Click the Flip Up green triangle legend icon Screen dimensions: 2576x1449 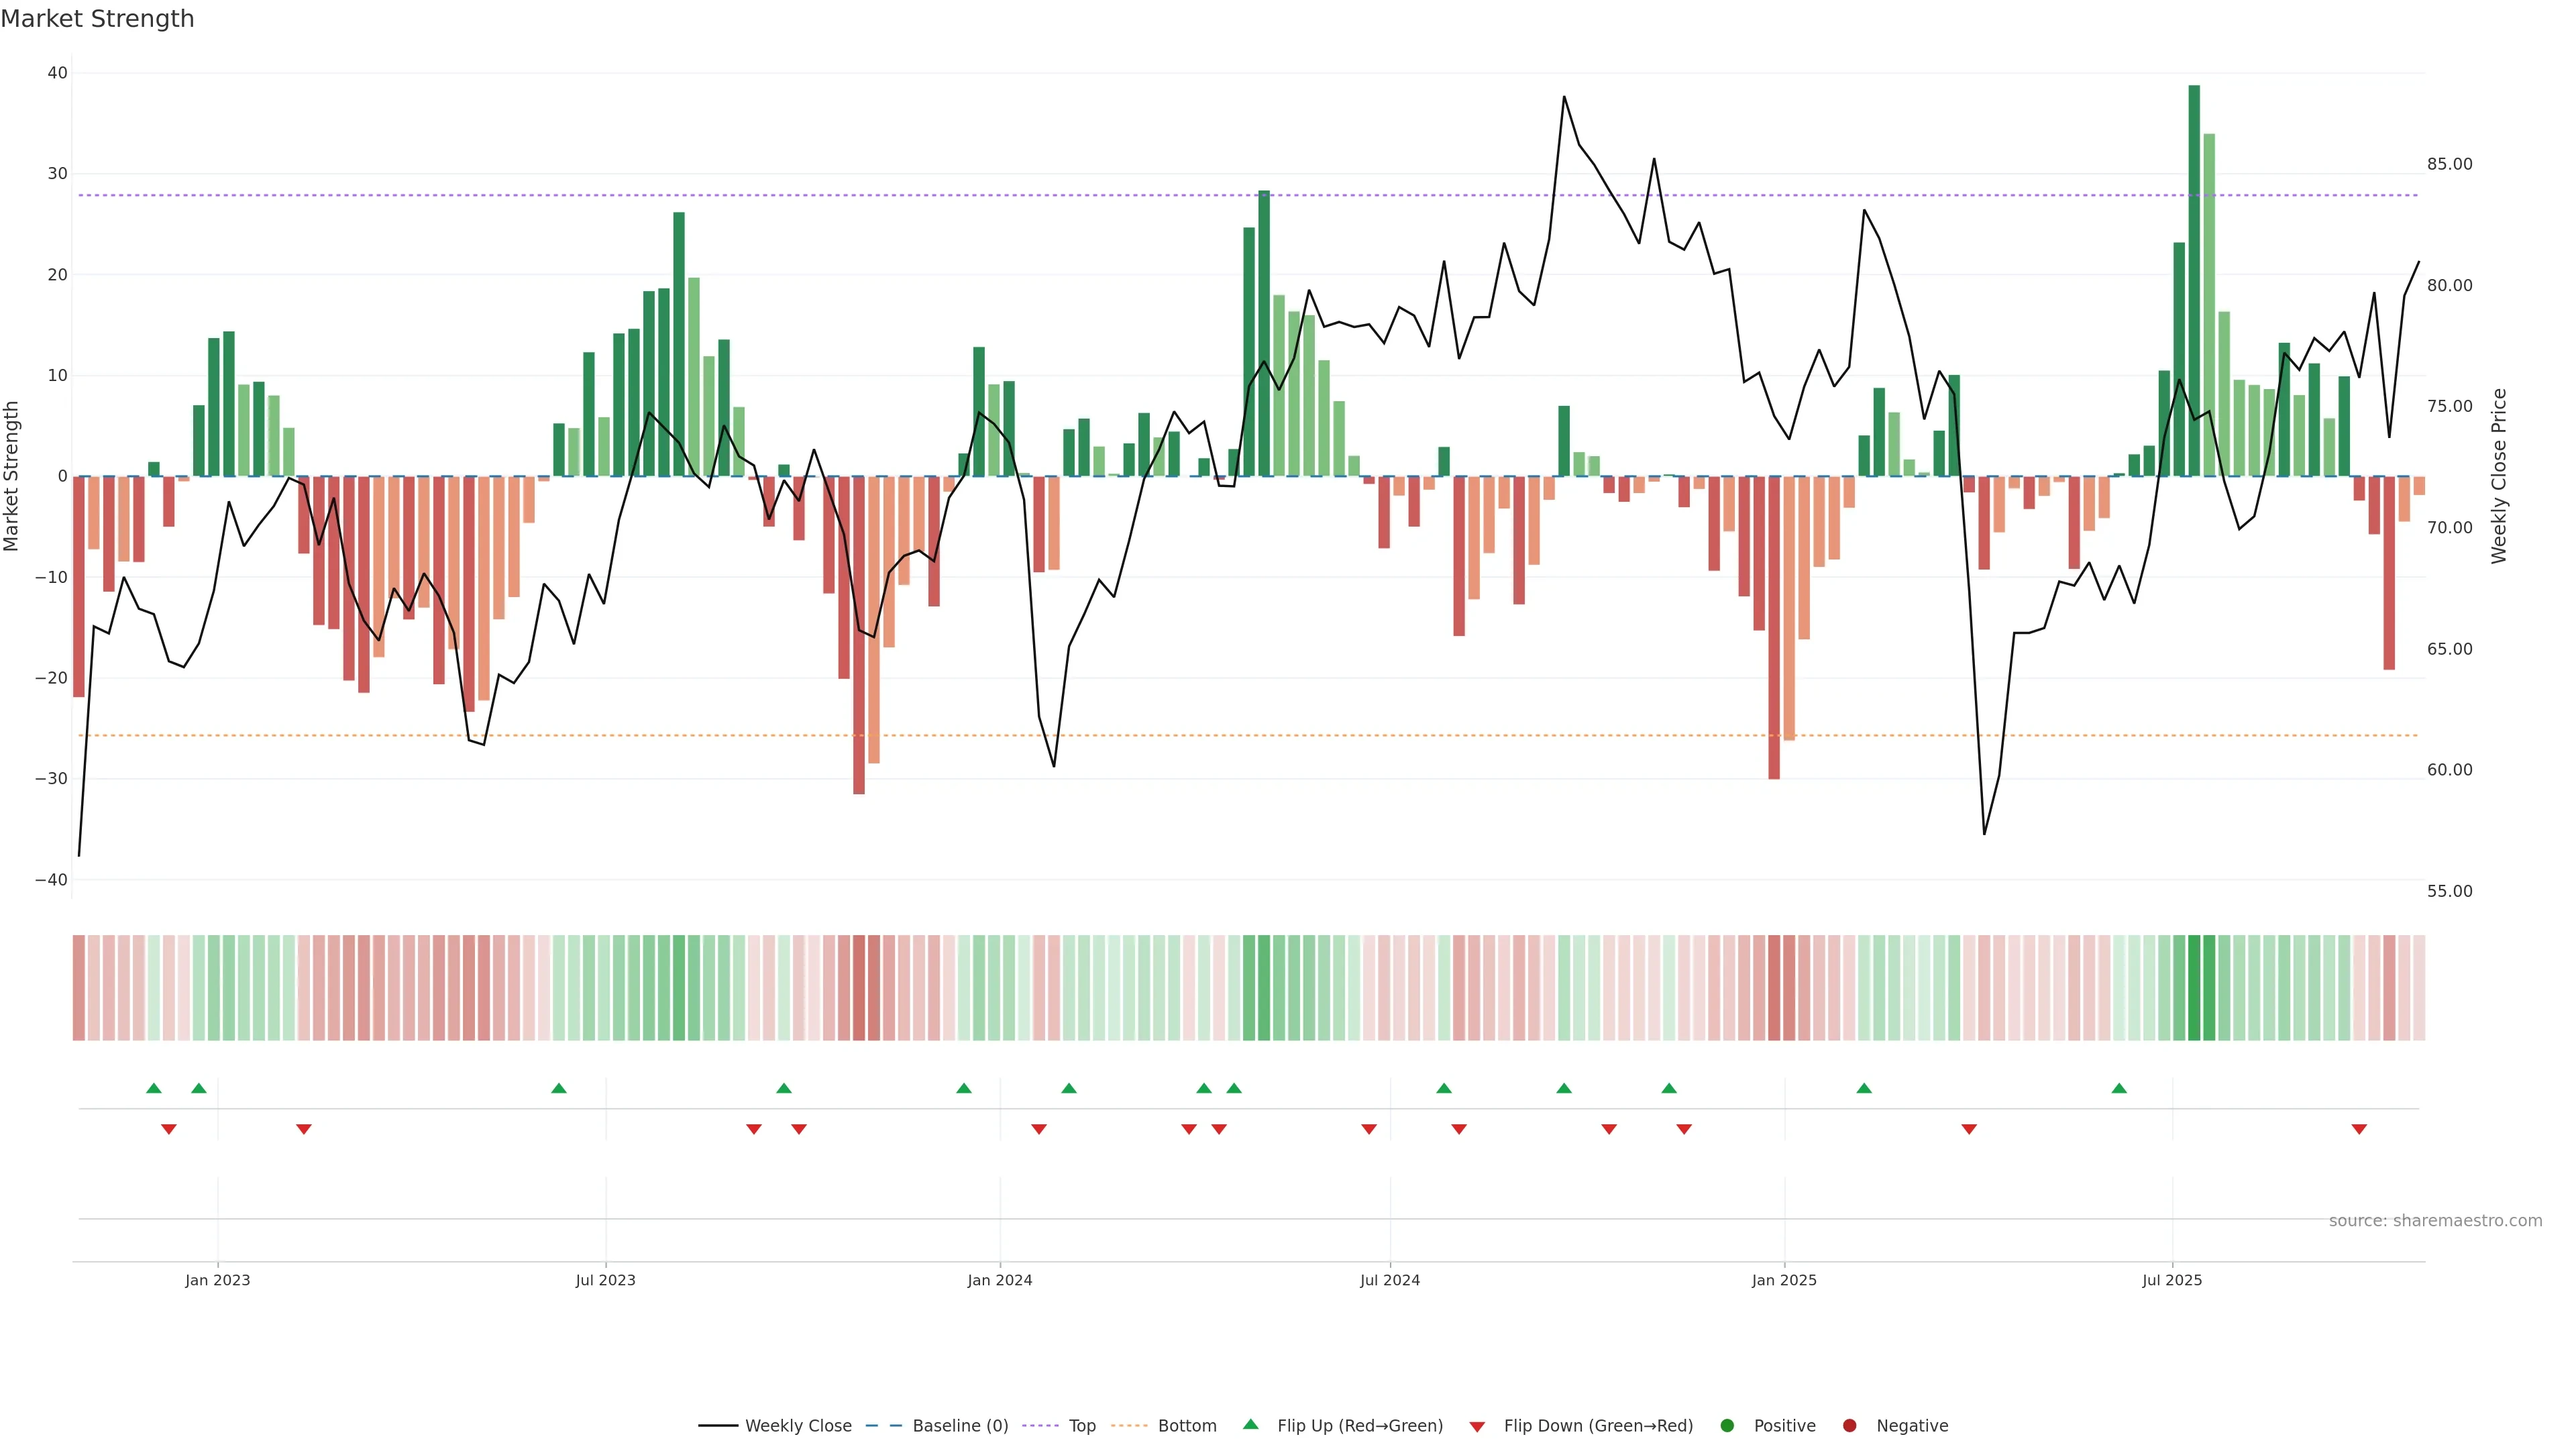click(1250, 1425)
